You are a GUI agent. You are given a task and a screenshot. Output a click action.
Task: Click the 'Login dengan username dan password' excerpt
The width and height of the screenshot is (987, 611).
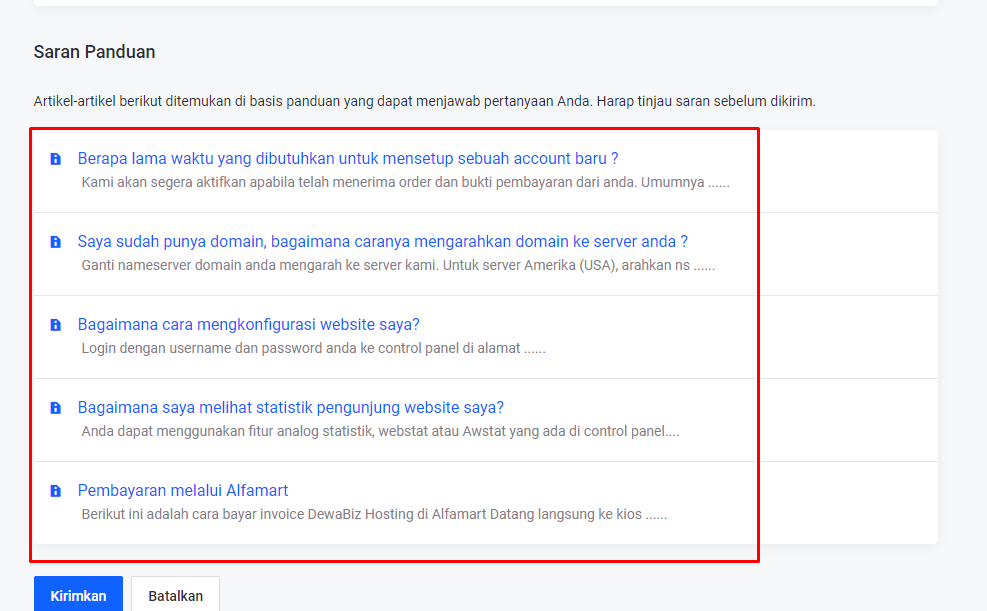click(313, 349)
